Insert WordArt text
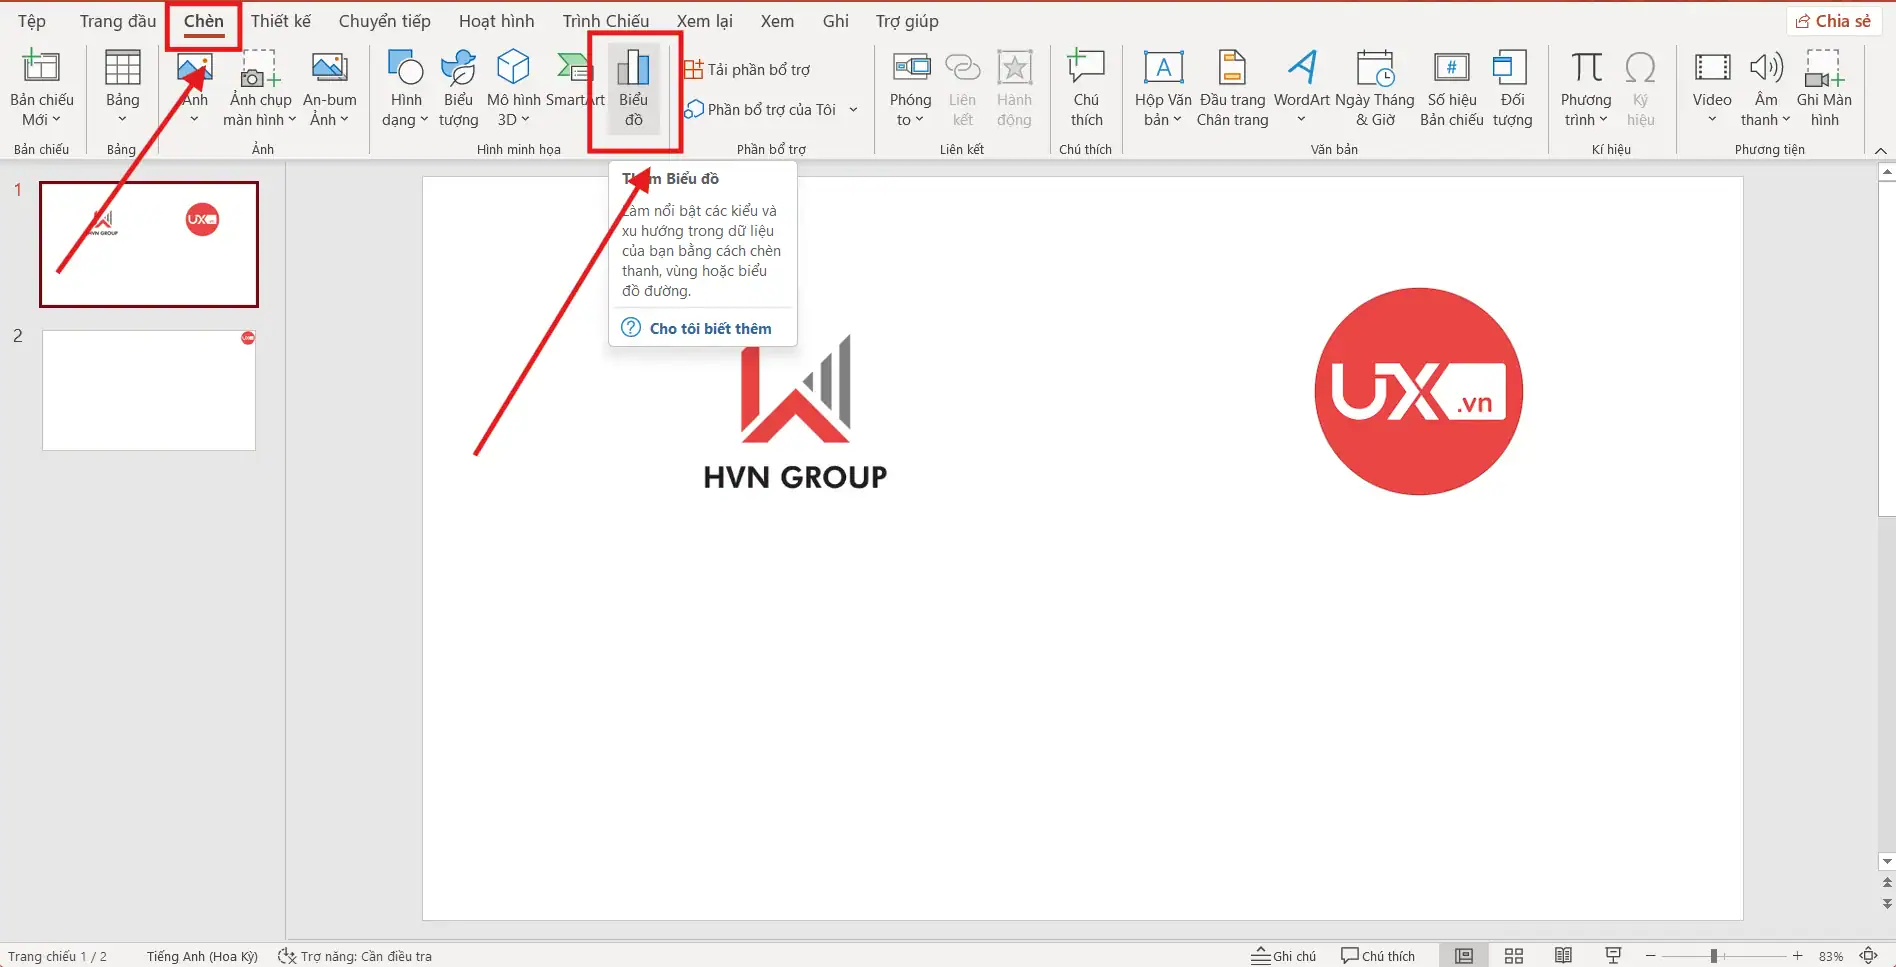This screenshot has width=1896, height=967. coord(1301,89)
